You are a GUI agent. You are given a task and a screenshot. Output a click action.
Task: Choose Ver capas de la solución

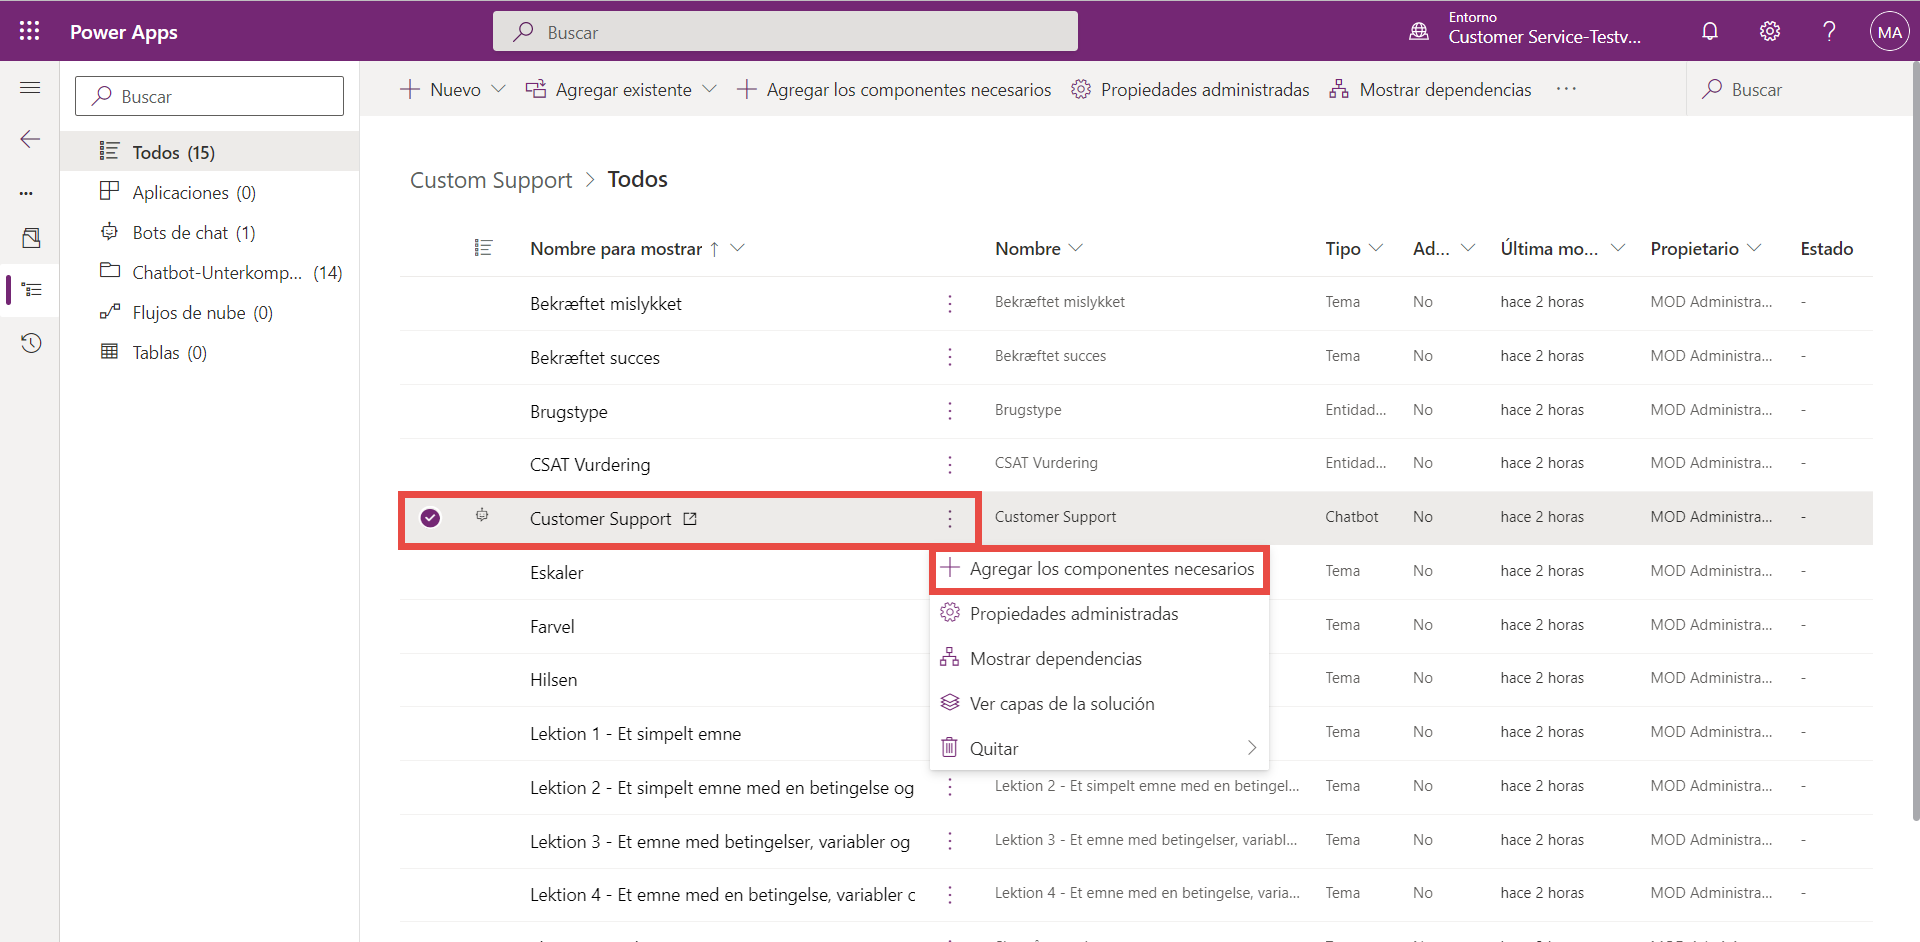[1061, 704]
